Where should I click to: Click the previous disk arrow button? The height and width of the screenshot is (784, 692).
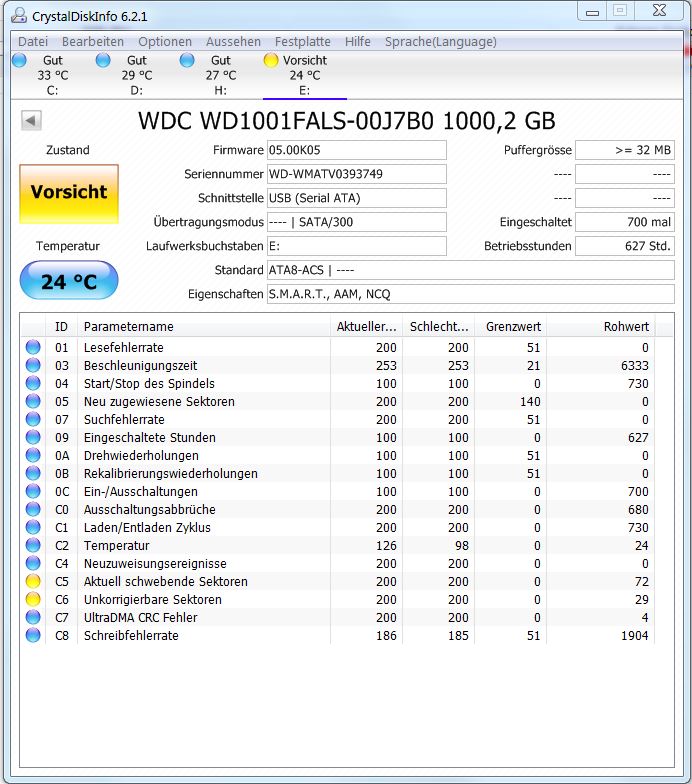[x=31, y=120]
